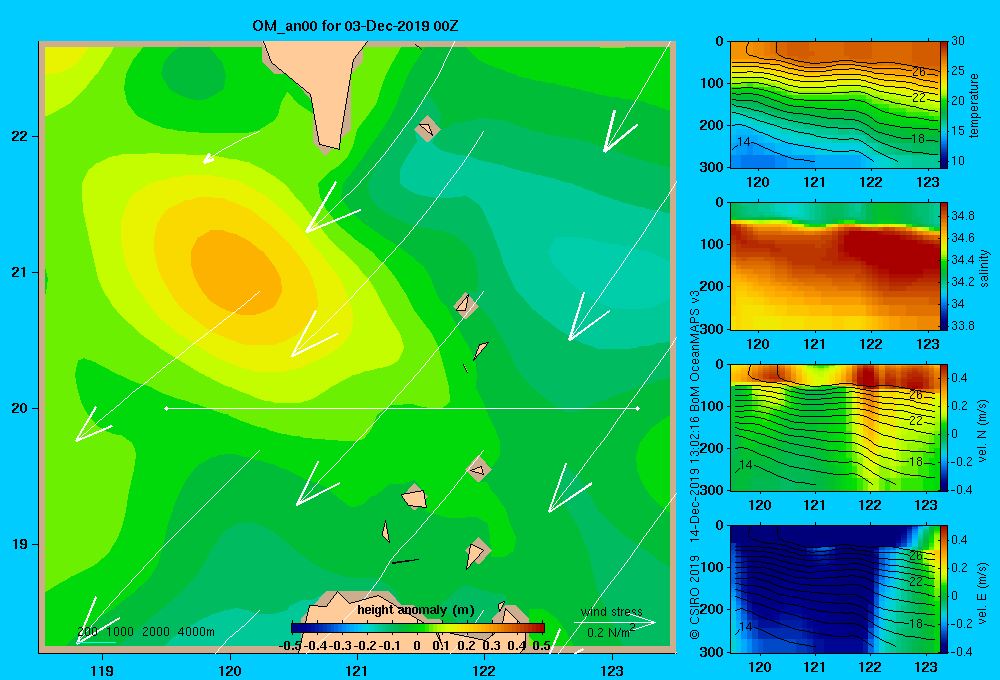Click the CSIRO BoM OceanMAPS v3 copyright text
This screenshot has height=680, width=1000.
coord(695,464)
